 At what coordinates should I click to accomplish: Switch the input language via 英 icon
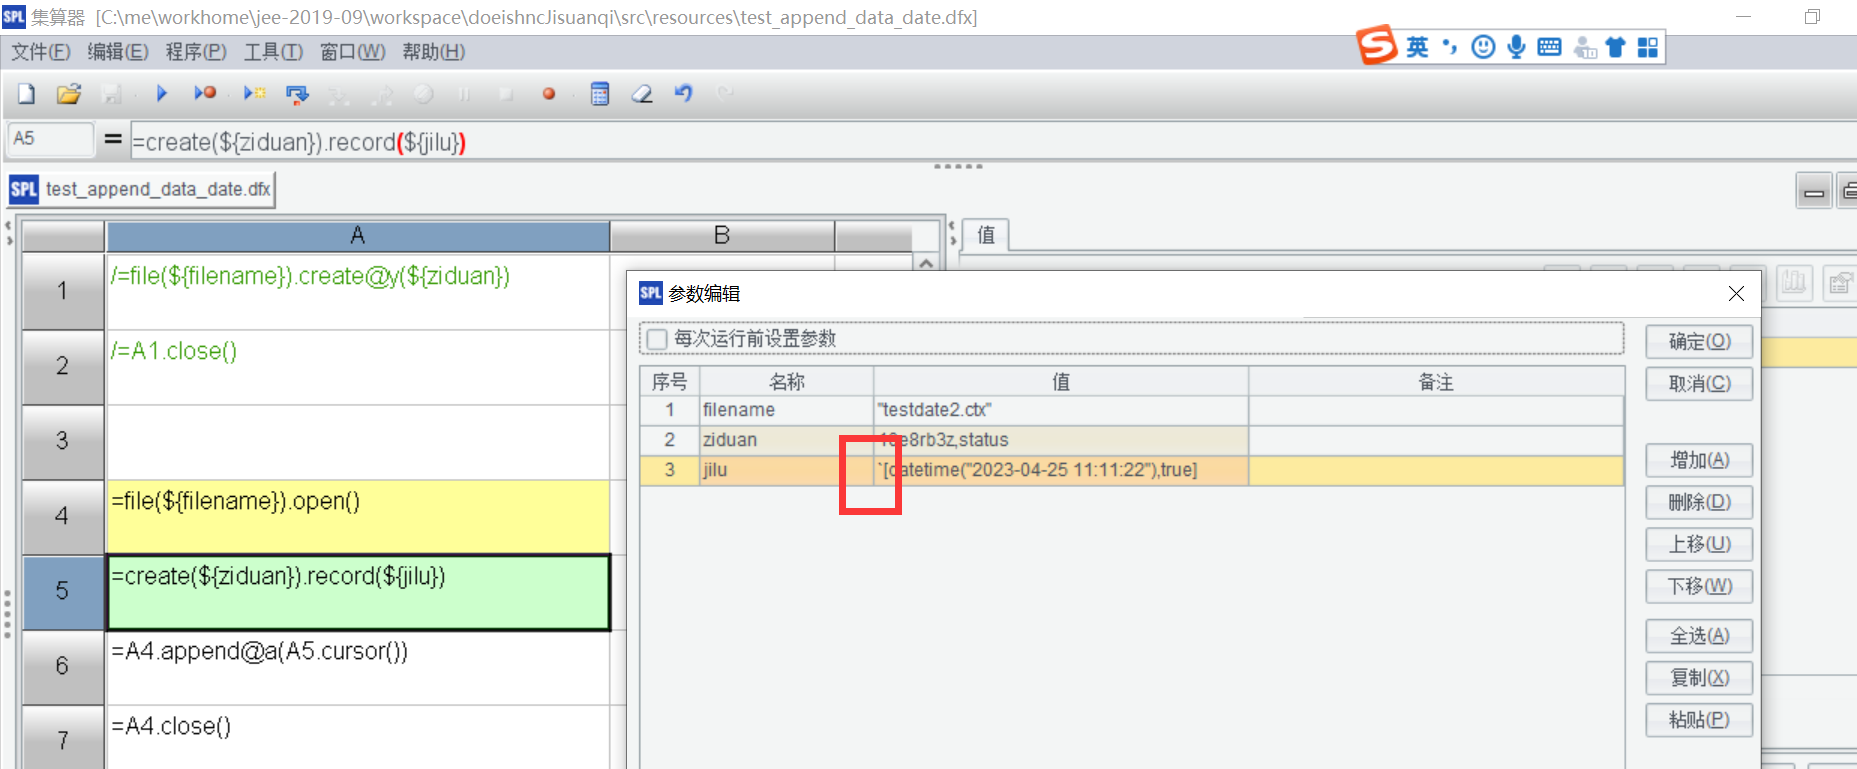(1417, 47)
